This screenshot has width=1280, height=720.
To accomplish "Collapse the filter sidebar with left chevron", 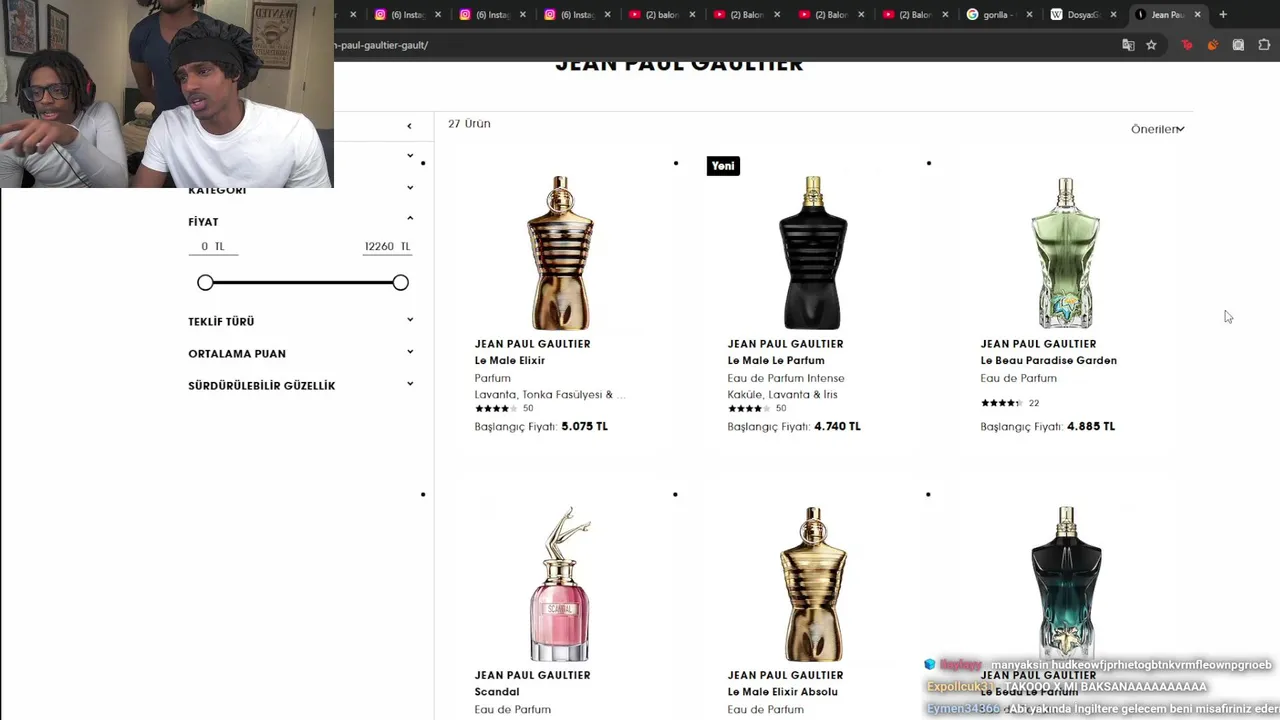I will click(x=409, y=126).
